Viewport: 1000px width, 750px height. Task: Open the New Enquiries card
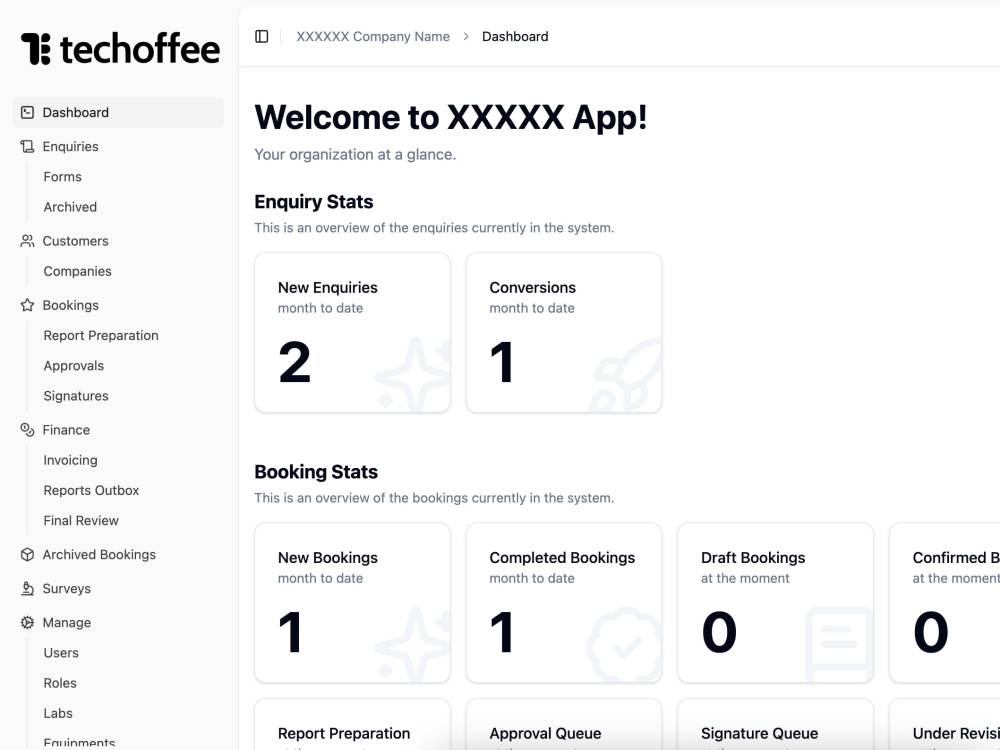coord(353,333)
